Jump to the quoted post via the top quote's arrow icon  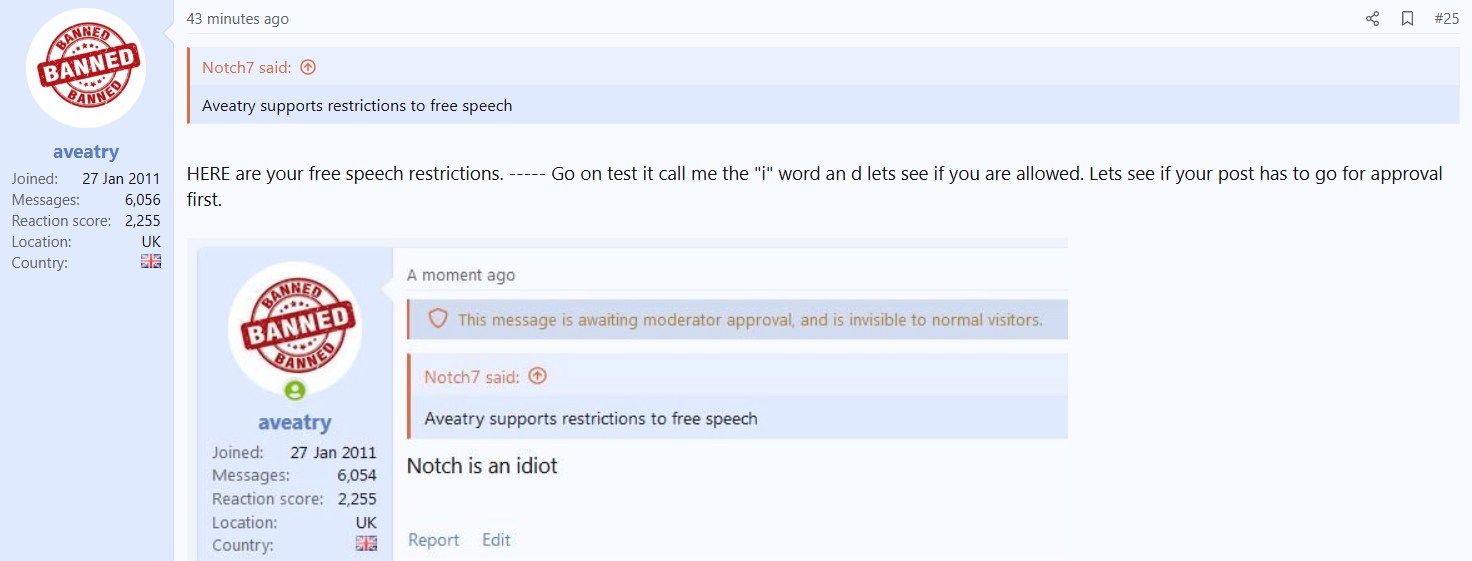click(308, 67)
